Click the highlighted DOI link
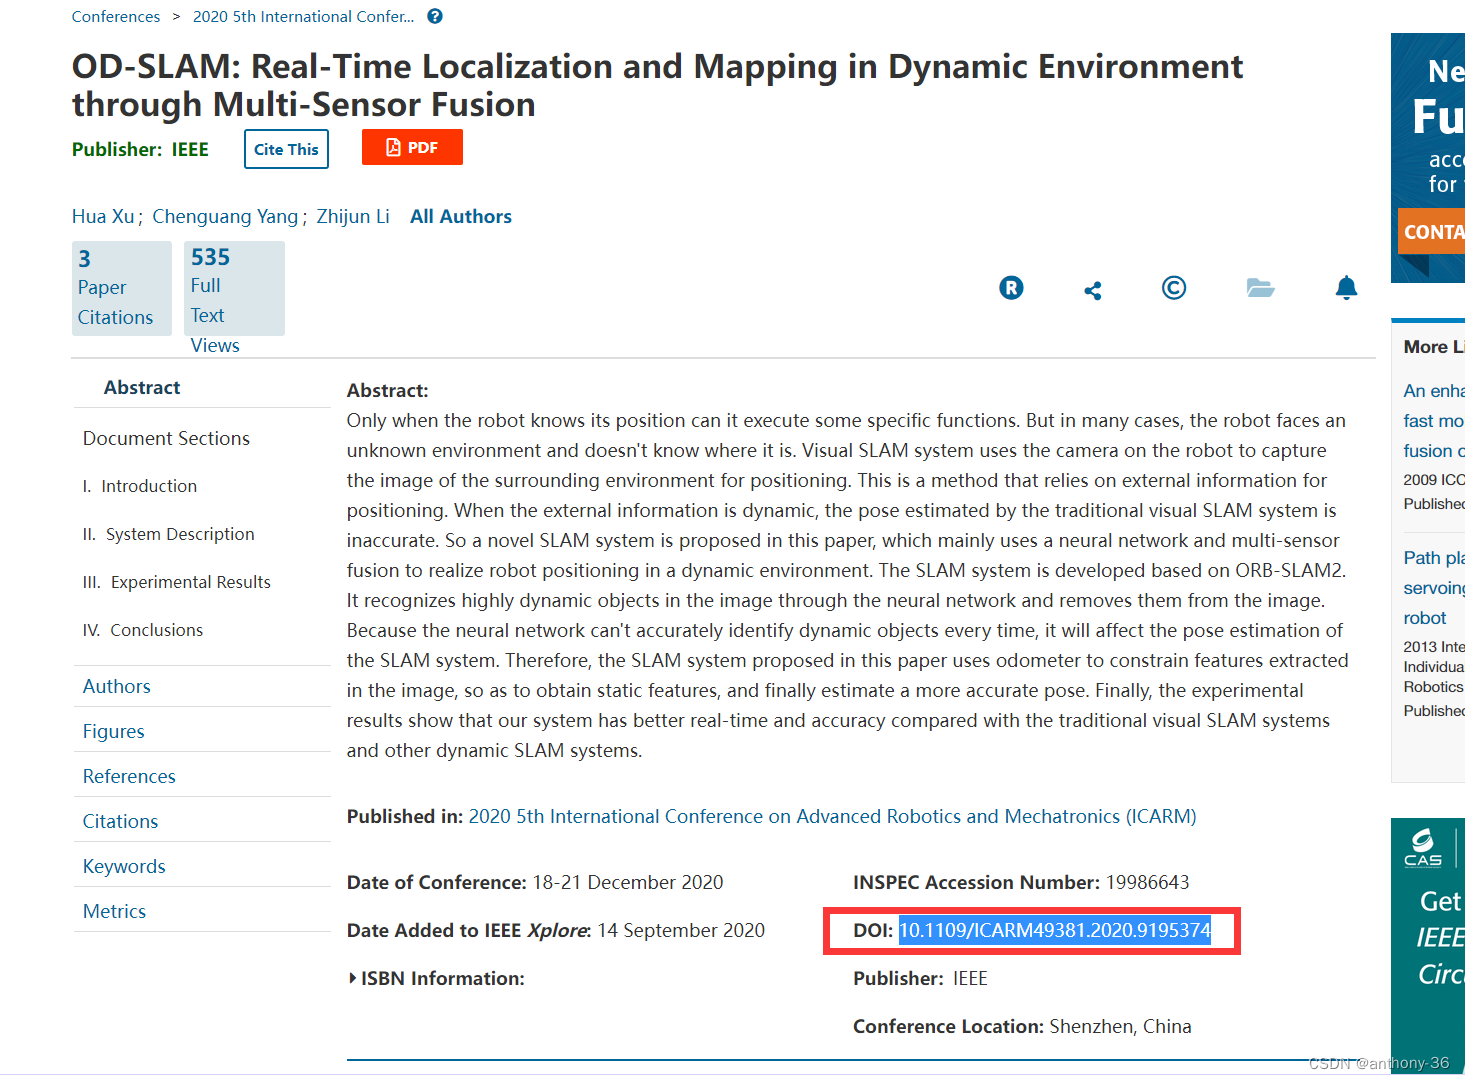Viewport: 1465px width, 1081px height. pos(1055,930)
